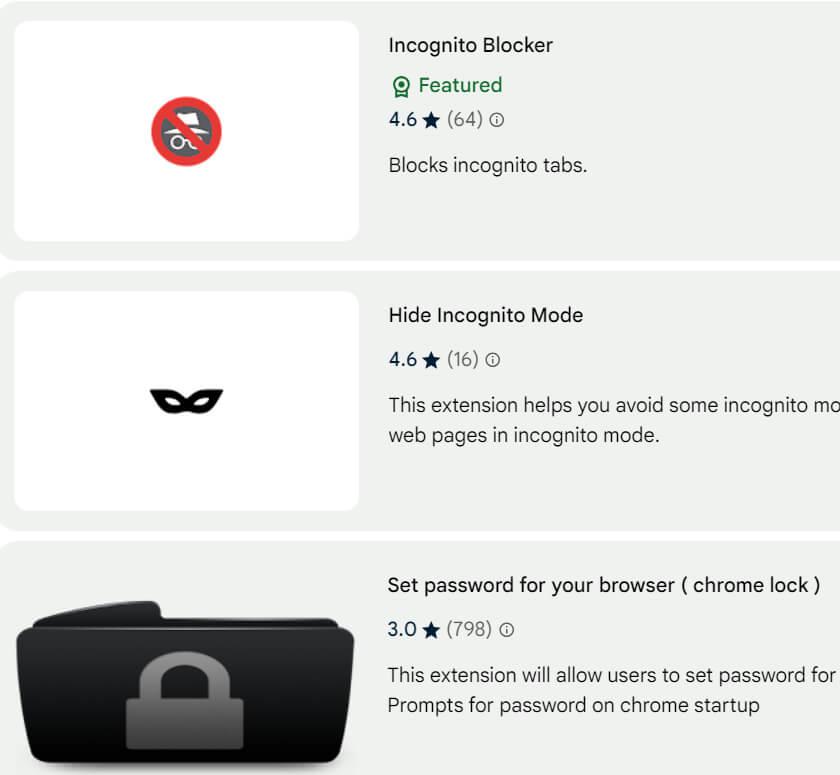The image size is (840, 775).
Task: Click the (64) review count
Action: click(x=465, y=120)
